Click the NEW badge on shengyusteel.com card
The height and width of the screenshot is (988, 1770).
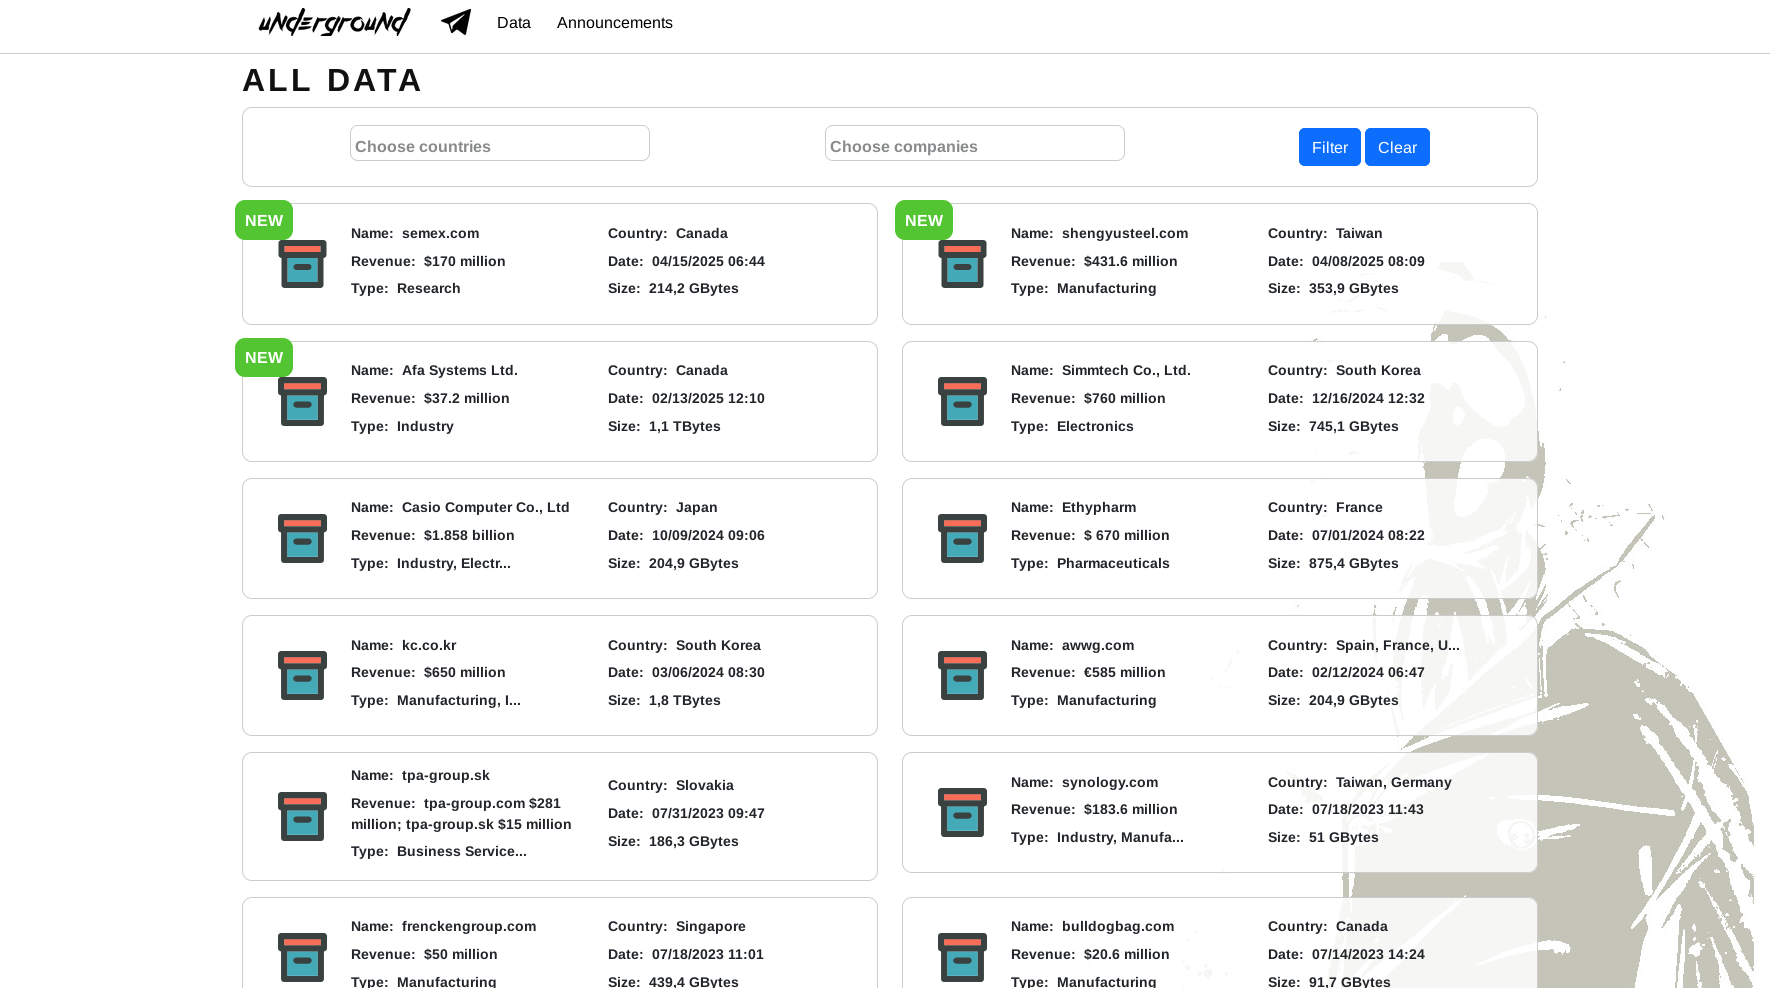924,220
